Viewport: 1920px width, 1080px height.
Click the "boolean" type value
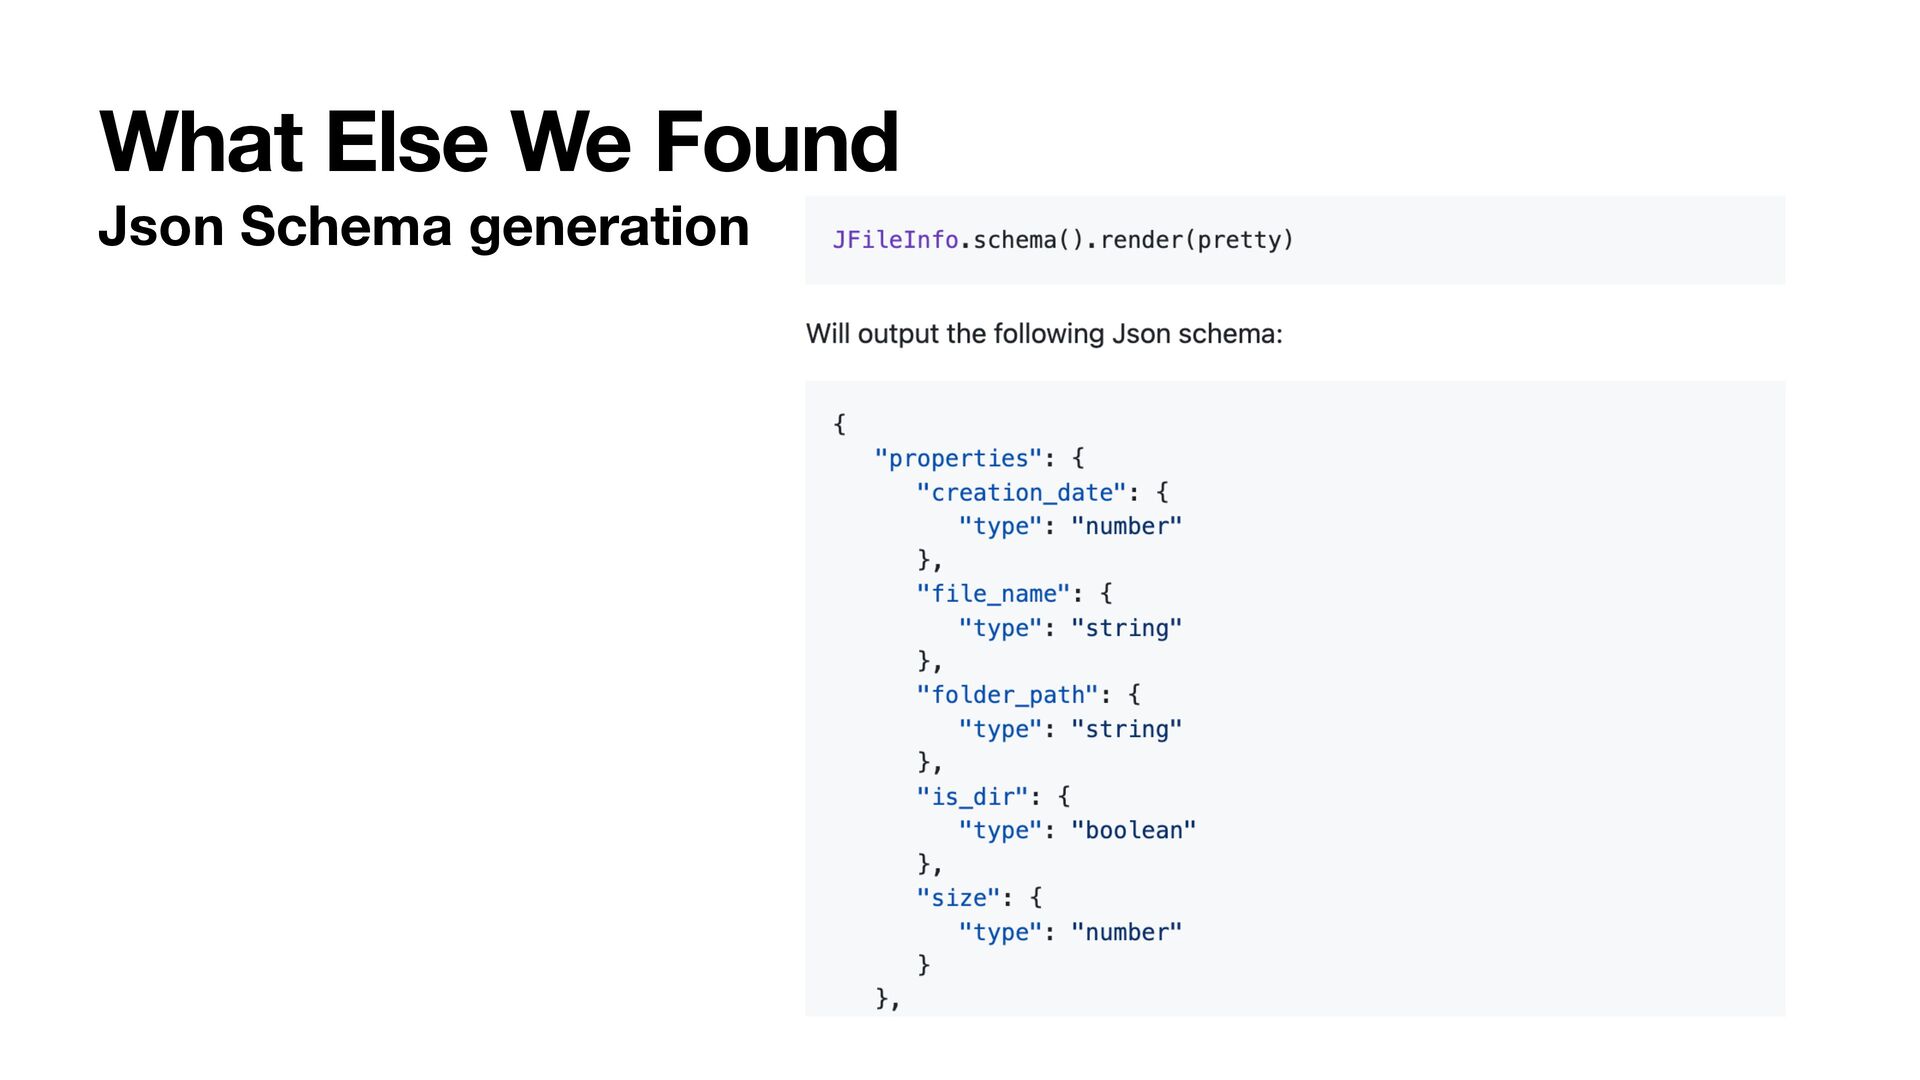pyautogui.click(x=1133, y=830)
